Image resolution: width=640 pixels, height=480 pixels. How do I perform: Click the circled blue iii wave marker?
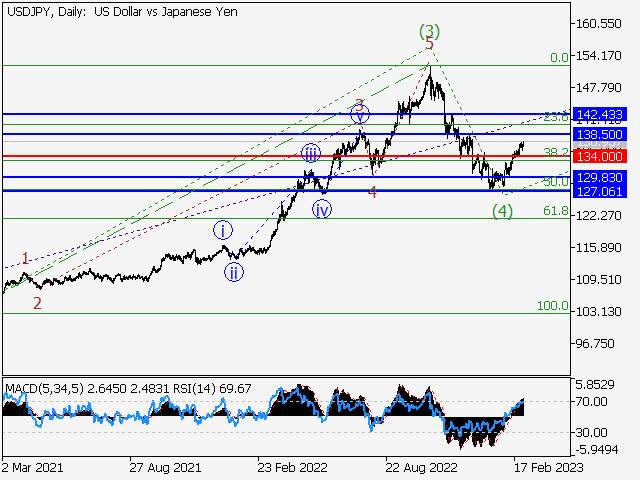[311, 153]
